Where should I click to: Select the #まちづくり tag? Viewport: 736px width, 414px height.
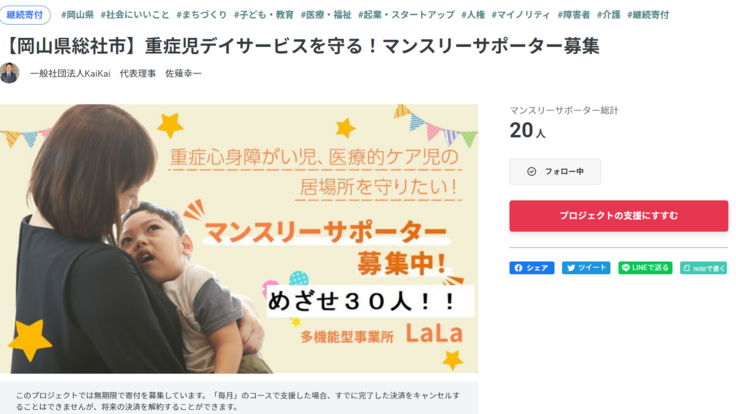[201, 15]
